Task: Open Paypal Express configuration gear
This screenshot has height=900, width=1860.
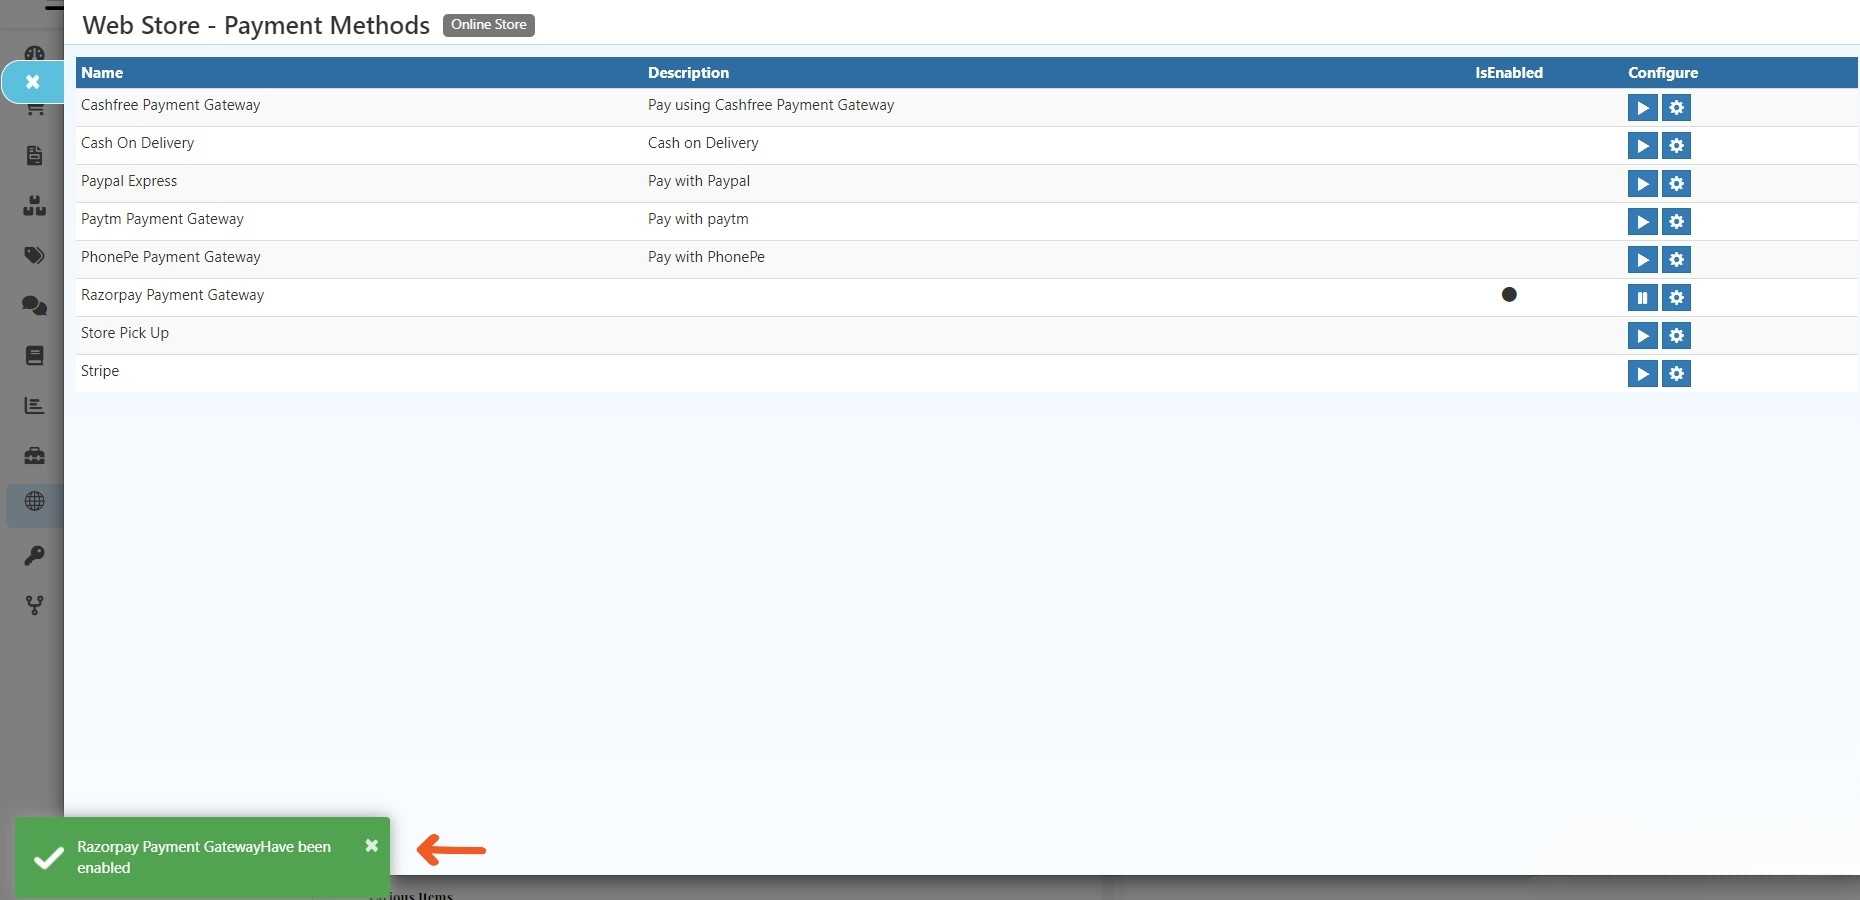Action: pos(1676,184)
